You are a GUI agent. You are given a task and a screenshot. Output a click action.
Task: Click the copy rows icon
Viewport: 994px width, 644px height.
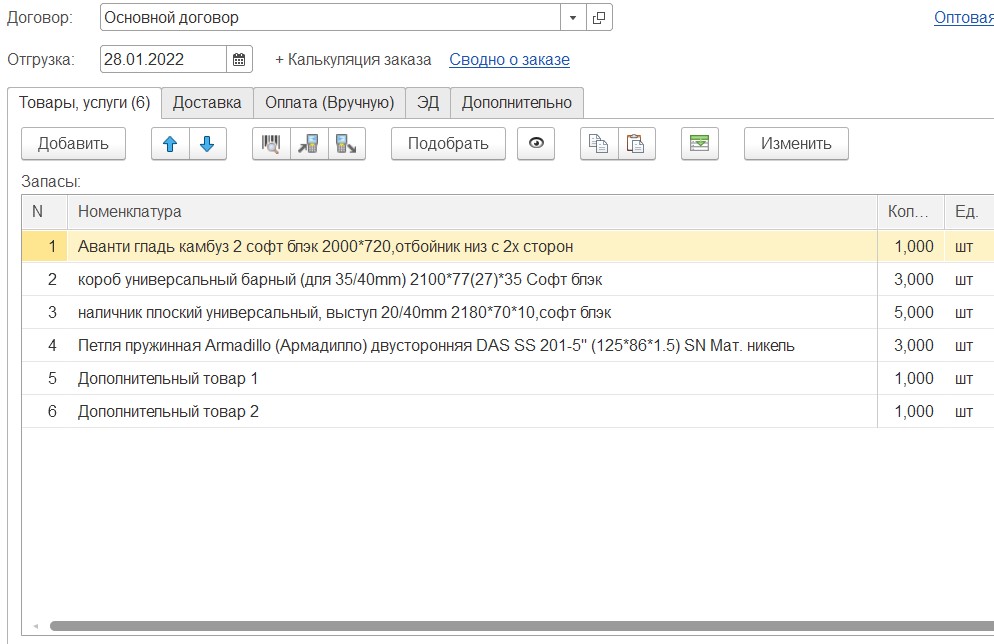pyautogui.click(x=599, y=143)
